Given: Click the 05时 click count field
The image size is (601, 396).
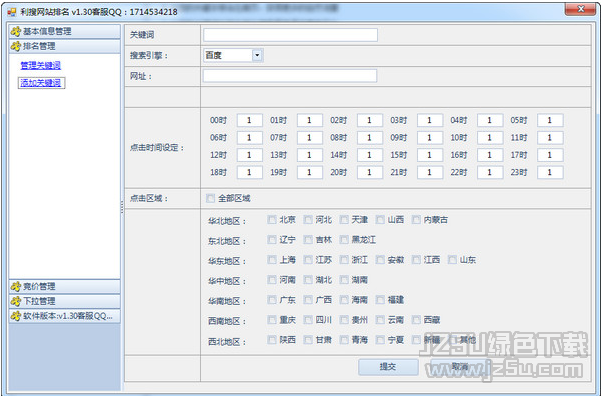Looking at the screenshot, I should [550, 120].
